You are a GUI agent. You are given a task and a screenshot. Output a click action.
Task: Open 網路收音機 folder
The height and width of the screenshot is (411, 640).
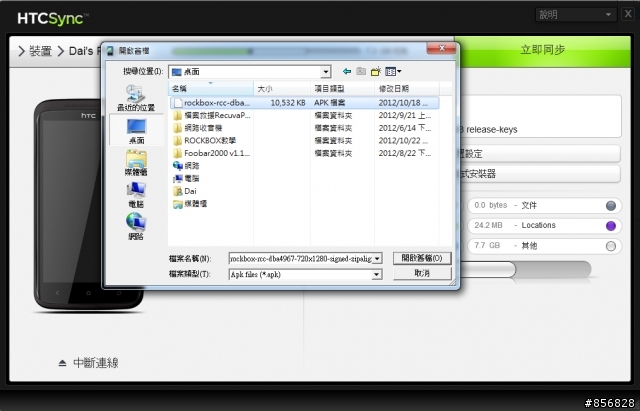[x=198, y=128]
